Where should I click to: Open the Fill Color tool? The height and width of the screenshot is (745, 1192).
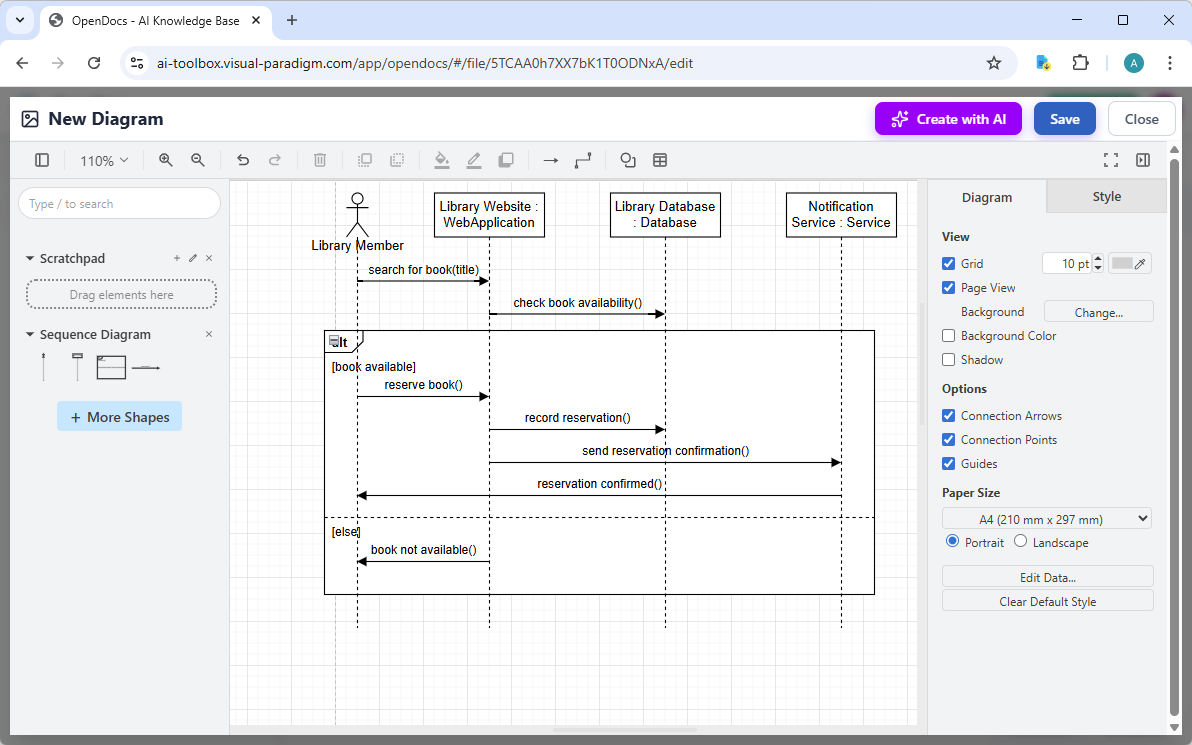[x=442, y=160]
